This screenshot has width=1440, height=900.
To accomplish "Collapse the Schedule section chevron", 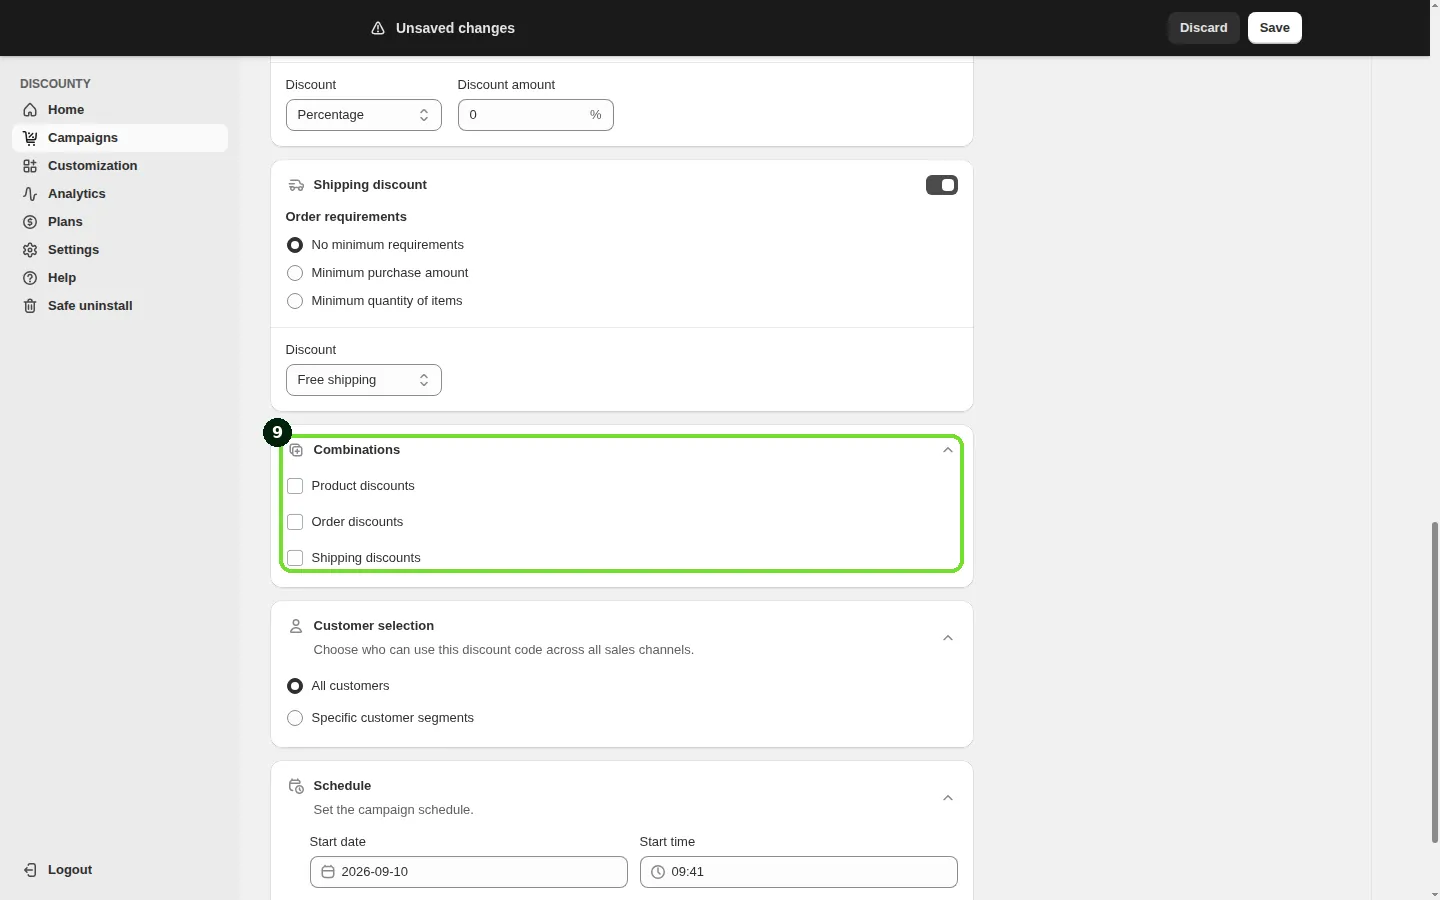I will [948, 798].
